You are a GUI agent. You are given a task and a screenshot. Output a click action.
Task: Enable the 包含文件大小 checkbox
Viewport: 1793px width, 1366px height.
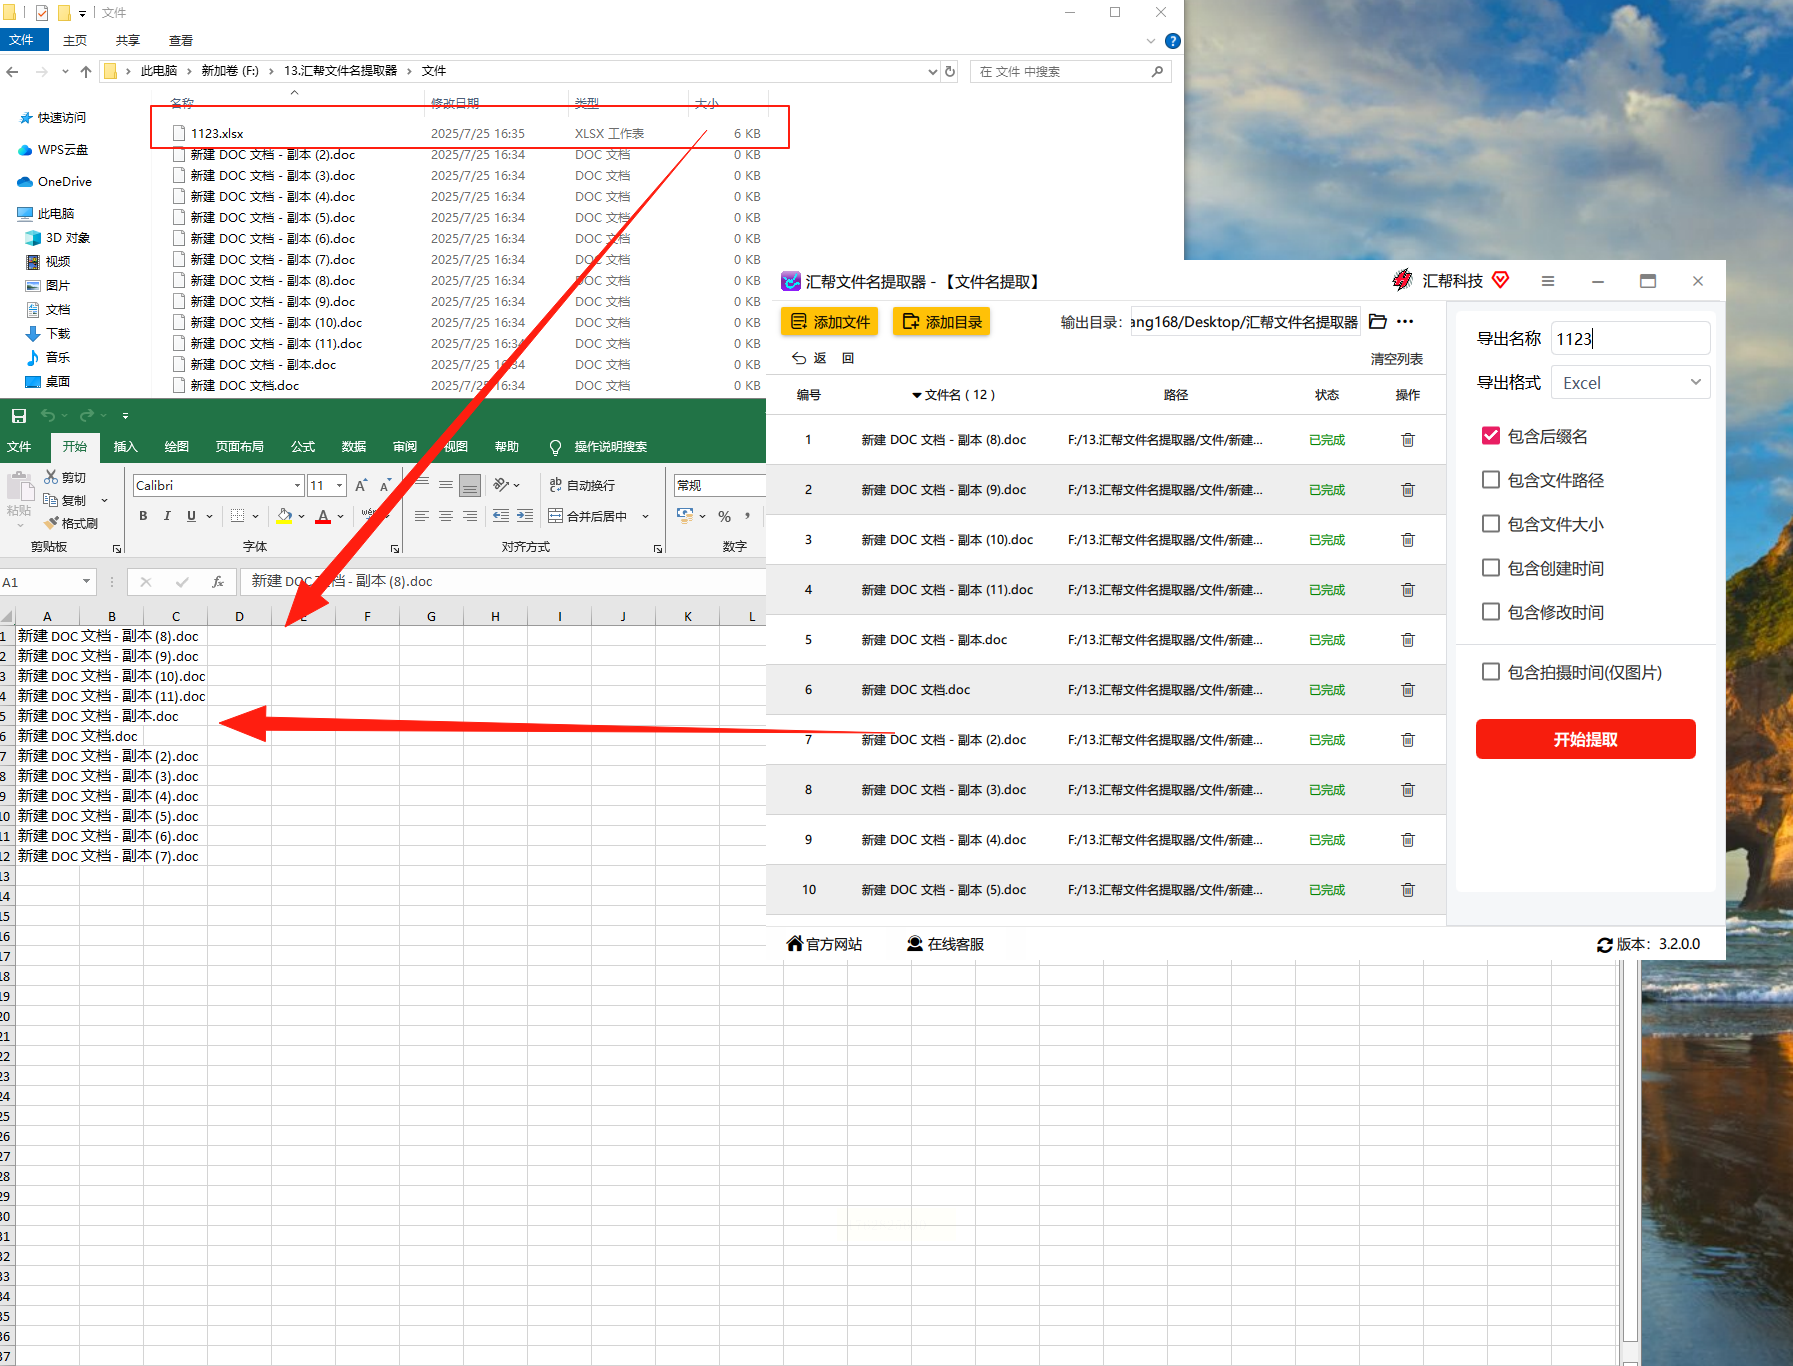[x=1490, y=524]
